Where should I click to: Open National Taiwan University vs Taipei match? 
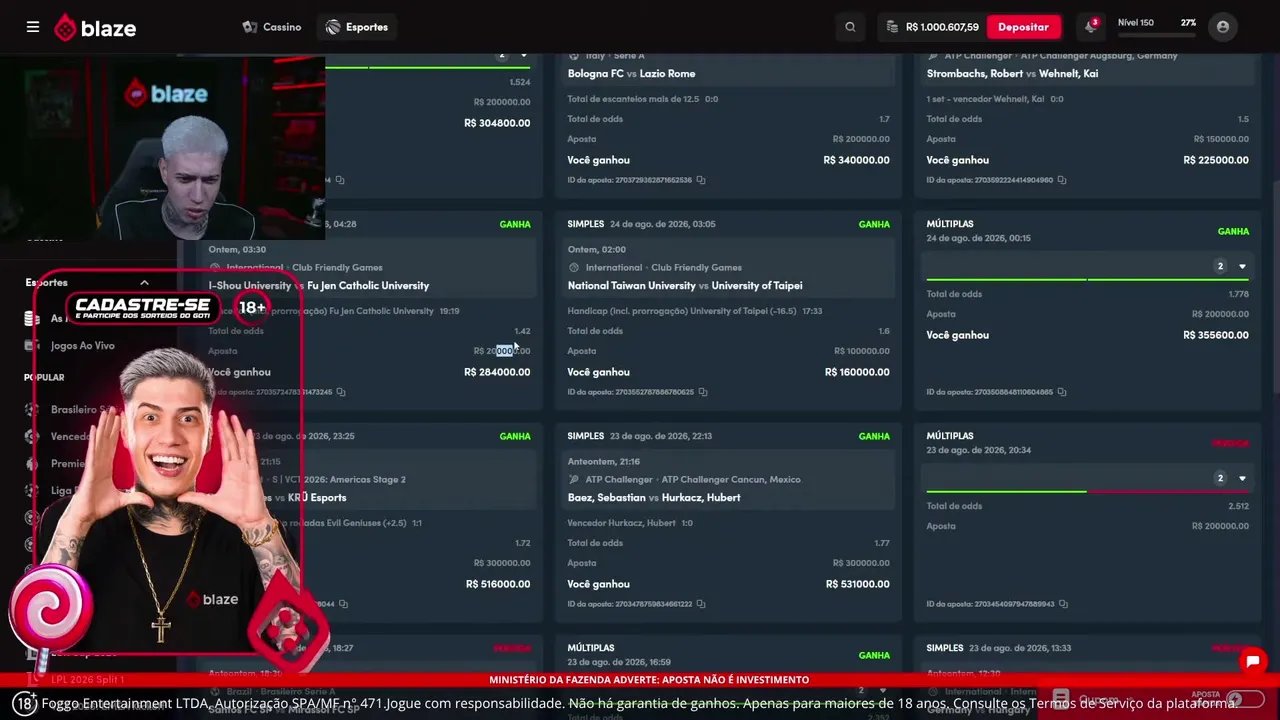pyautogui.click(x=685, y=286)
